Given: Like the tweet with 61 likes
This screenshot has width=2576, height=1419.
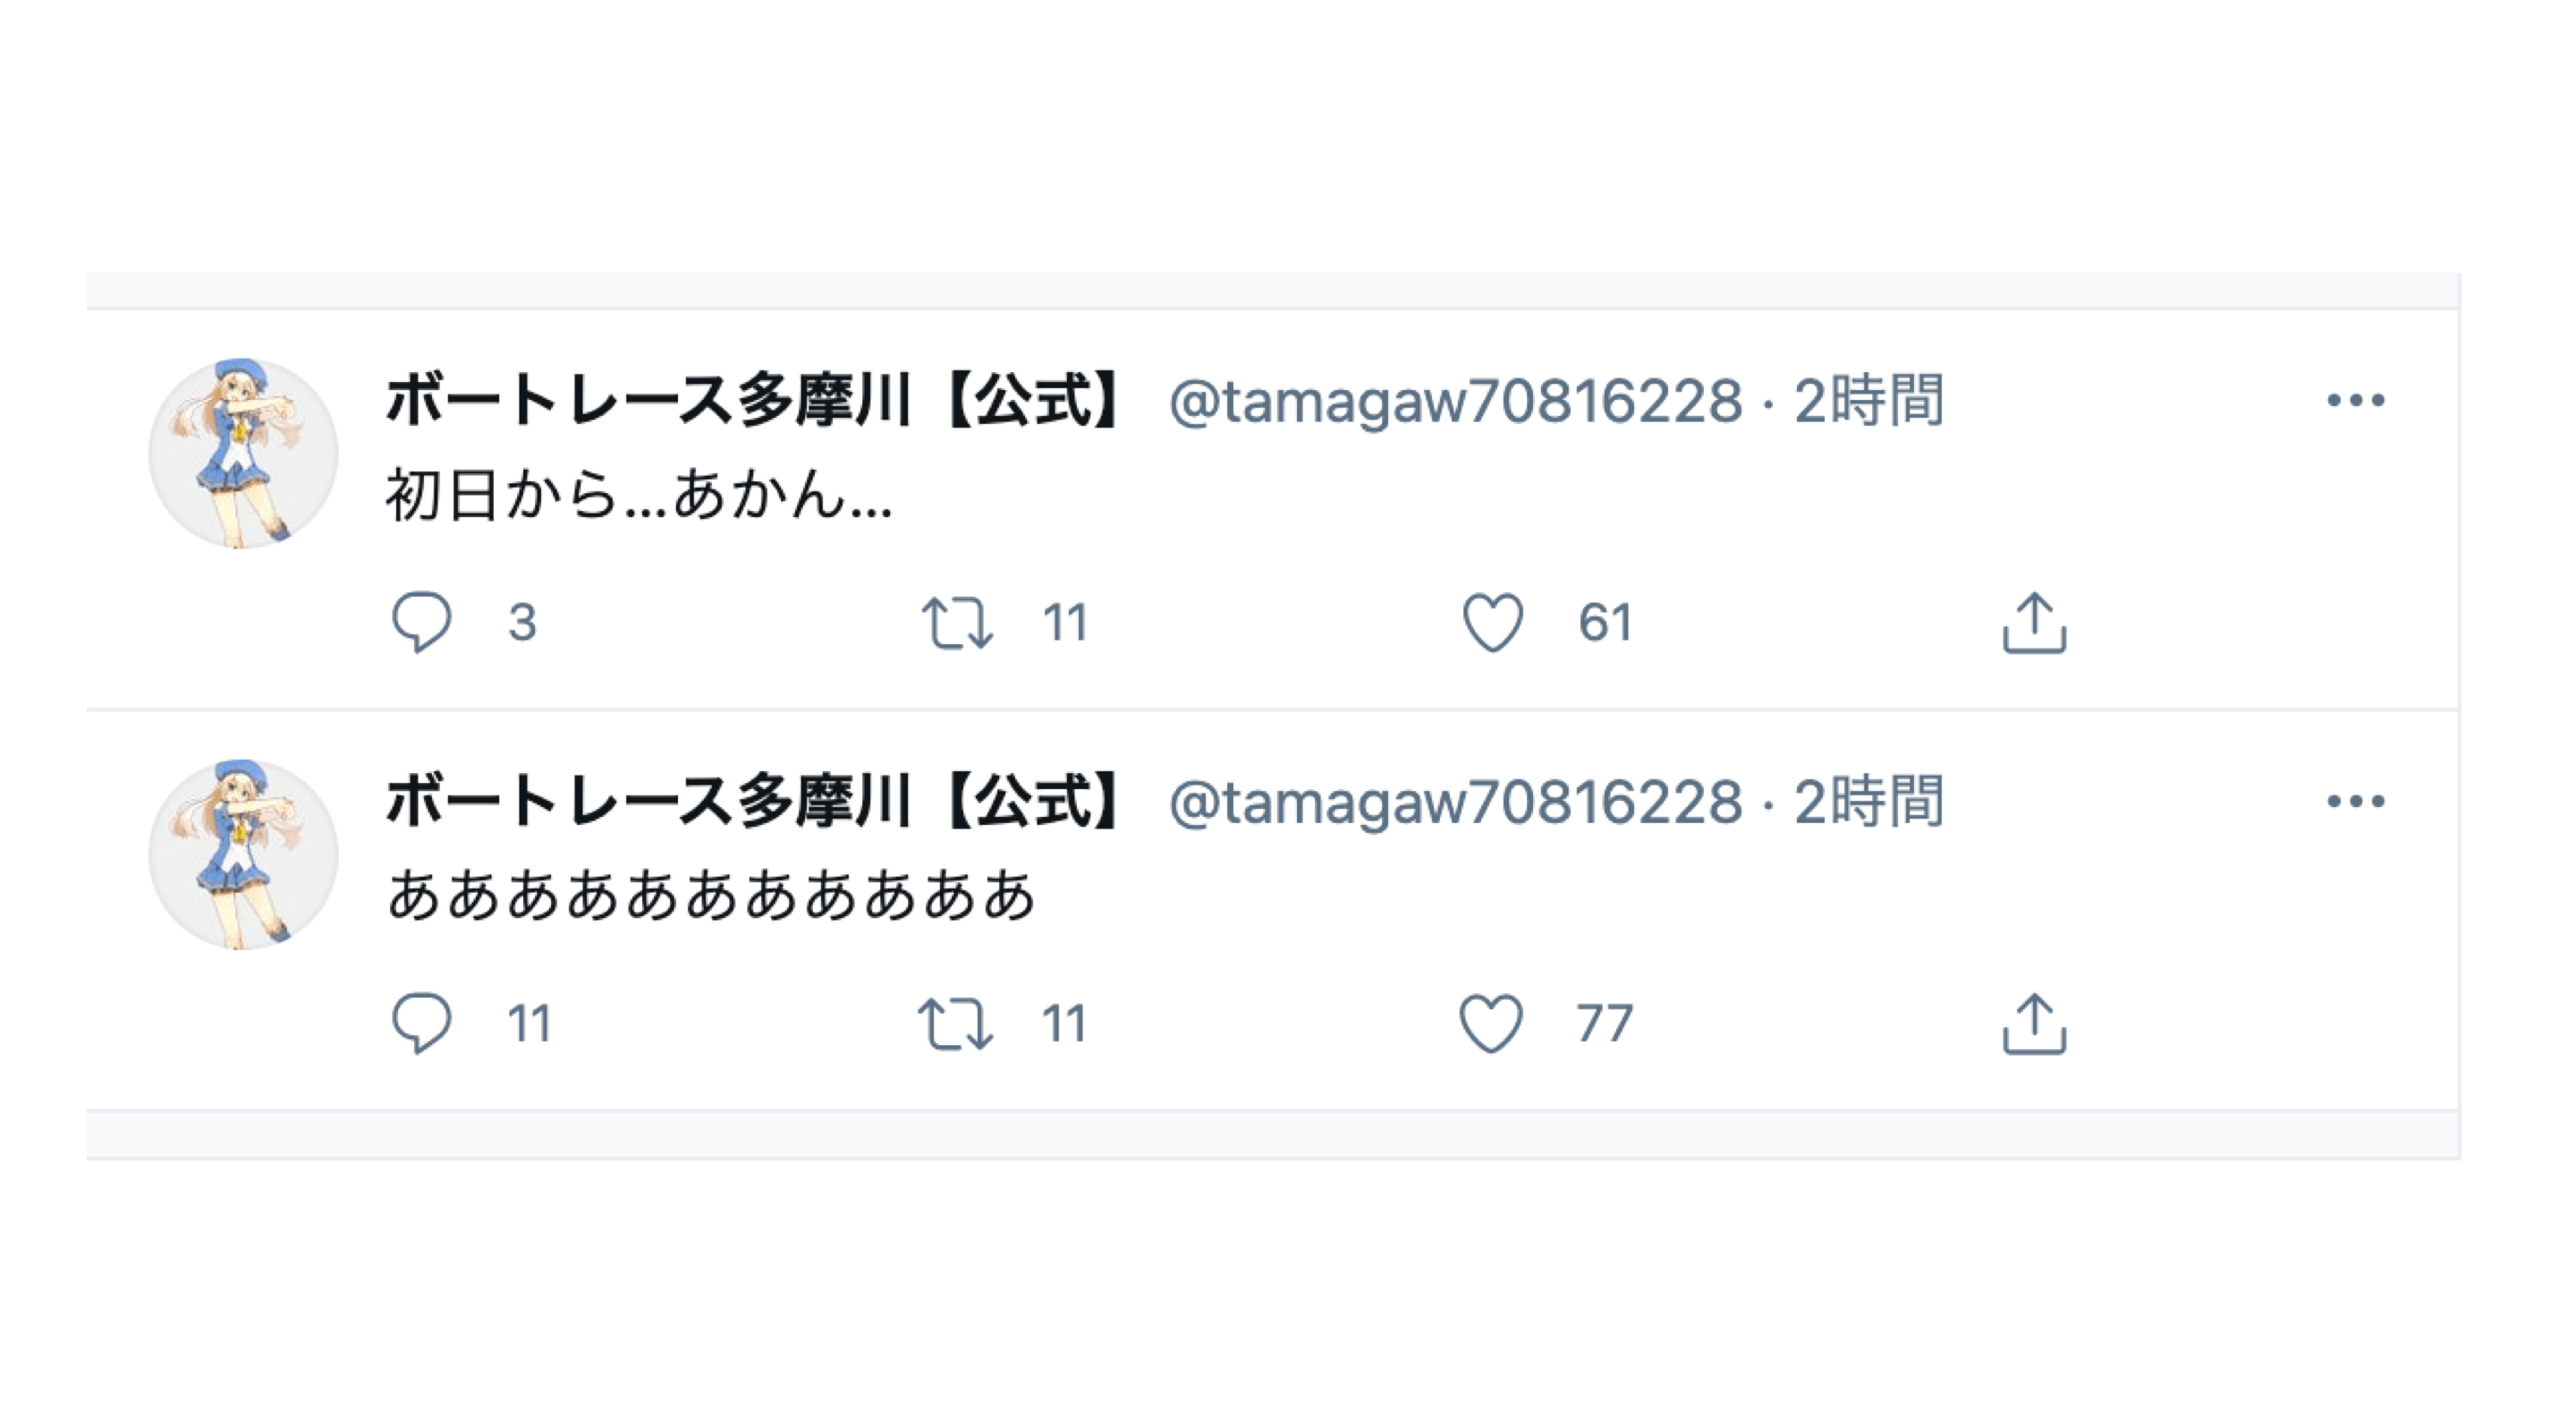Looking at the screenshot, I should [1493, 622].
